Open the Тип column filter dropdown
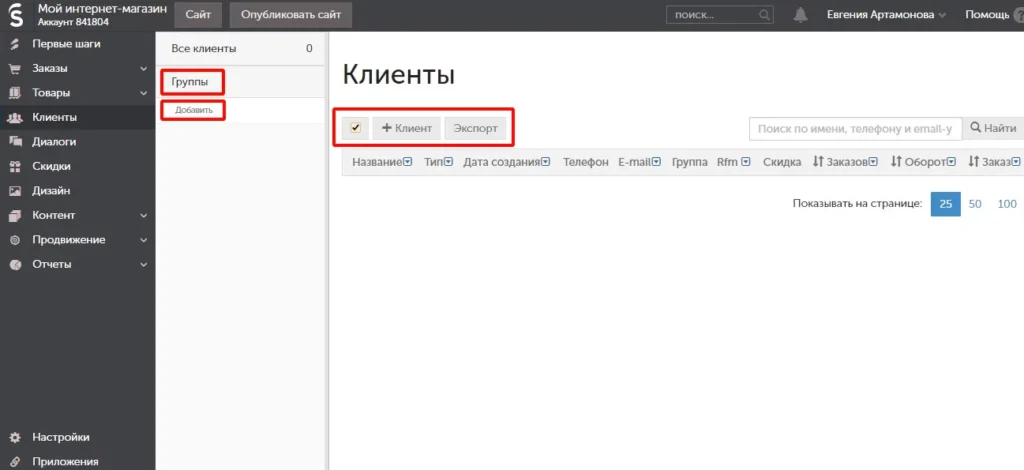 [448, 162]
